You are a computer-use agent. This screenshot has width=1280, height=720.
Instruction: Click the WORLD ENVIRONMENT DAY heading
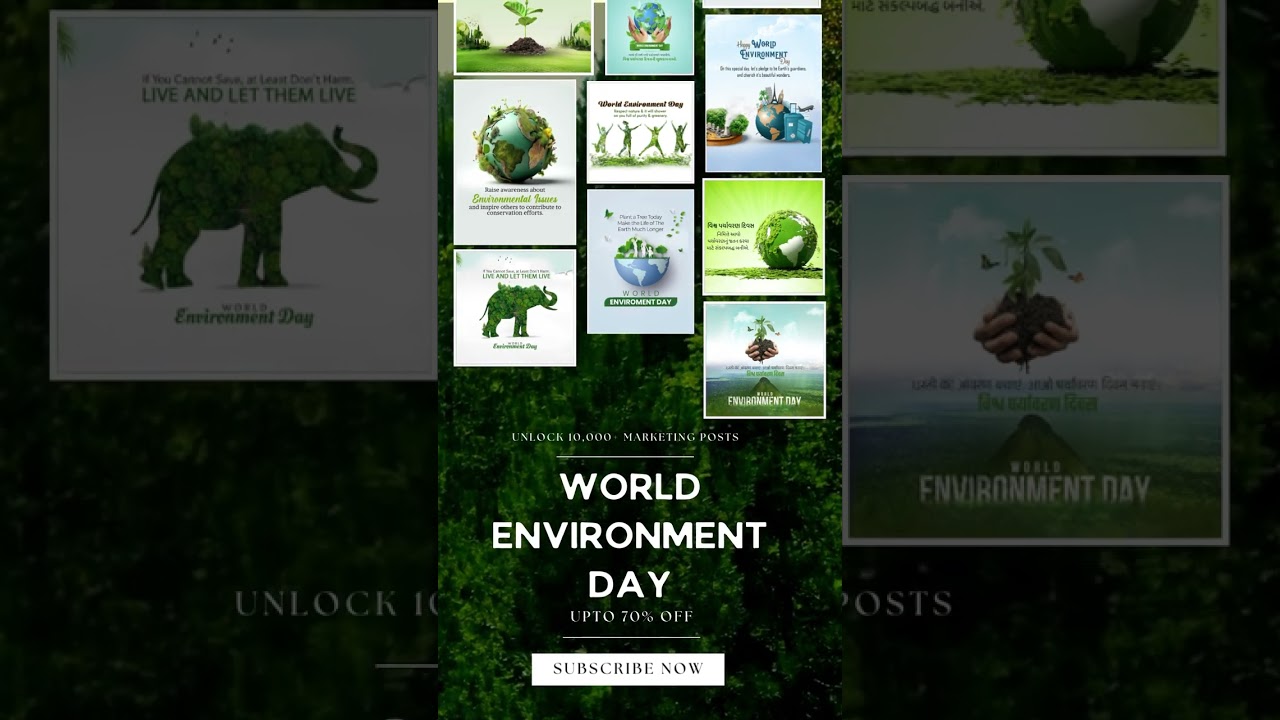tap(629, 535)
